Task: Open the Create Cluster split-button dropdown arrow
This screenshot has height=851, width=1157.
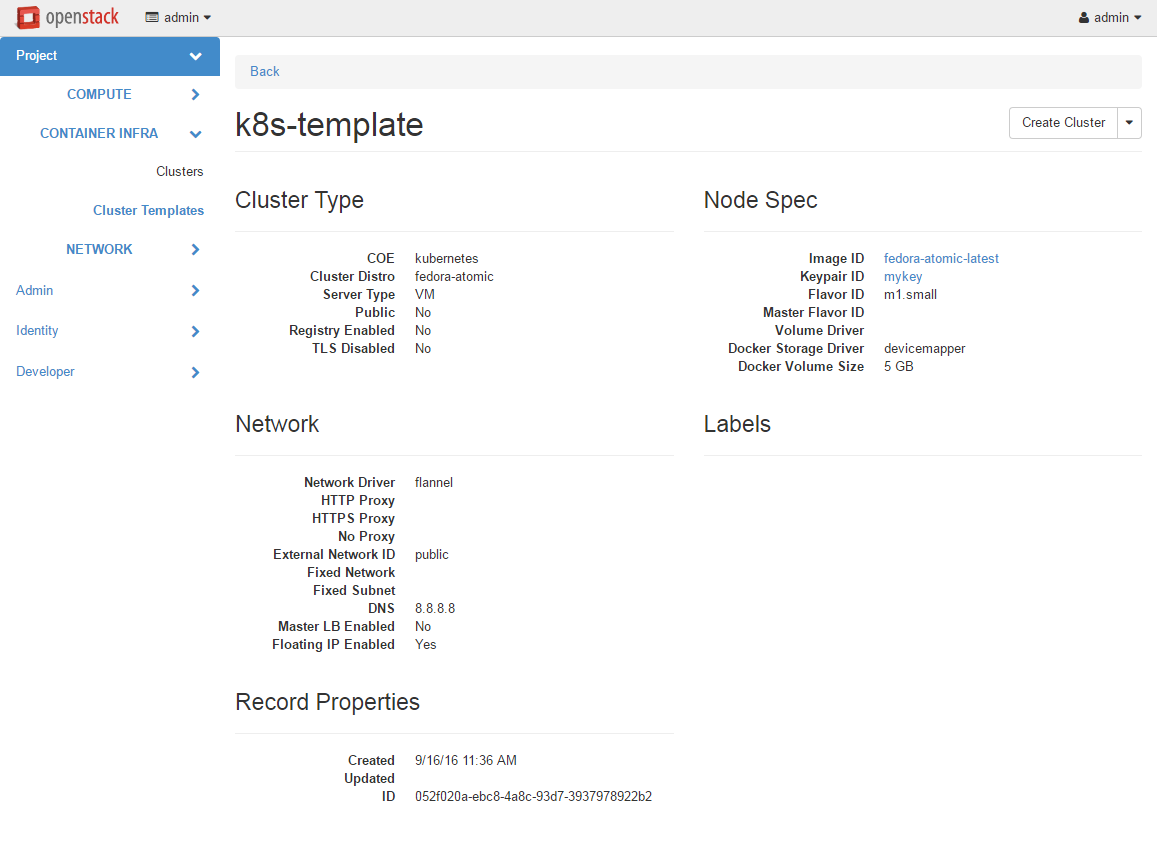Action: (1130, 122)
